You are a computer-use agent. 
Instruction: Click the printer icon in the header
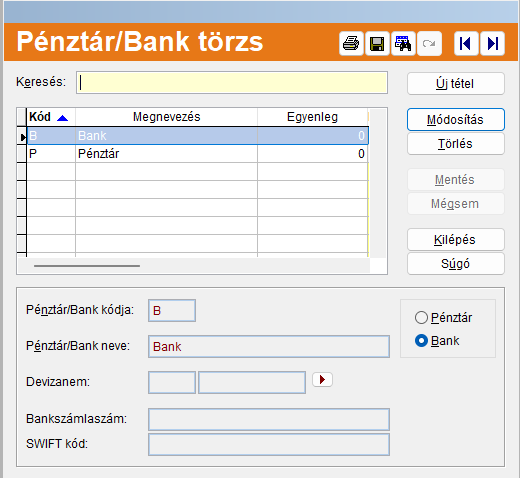click(351, 43)
